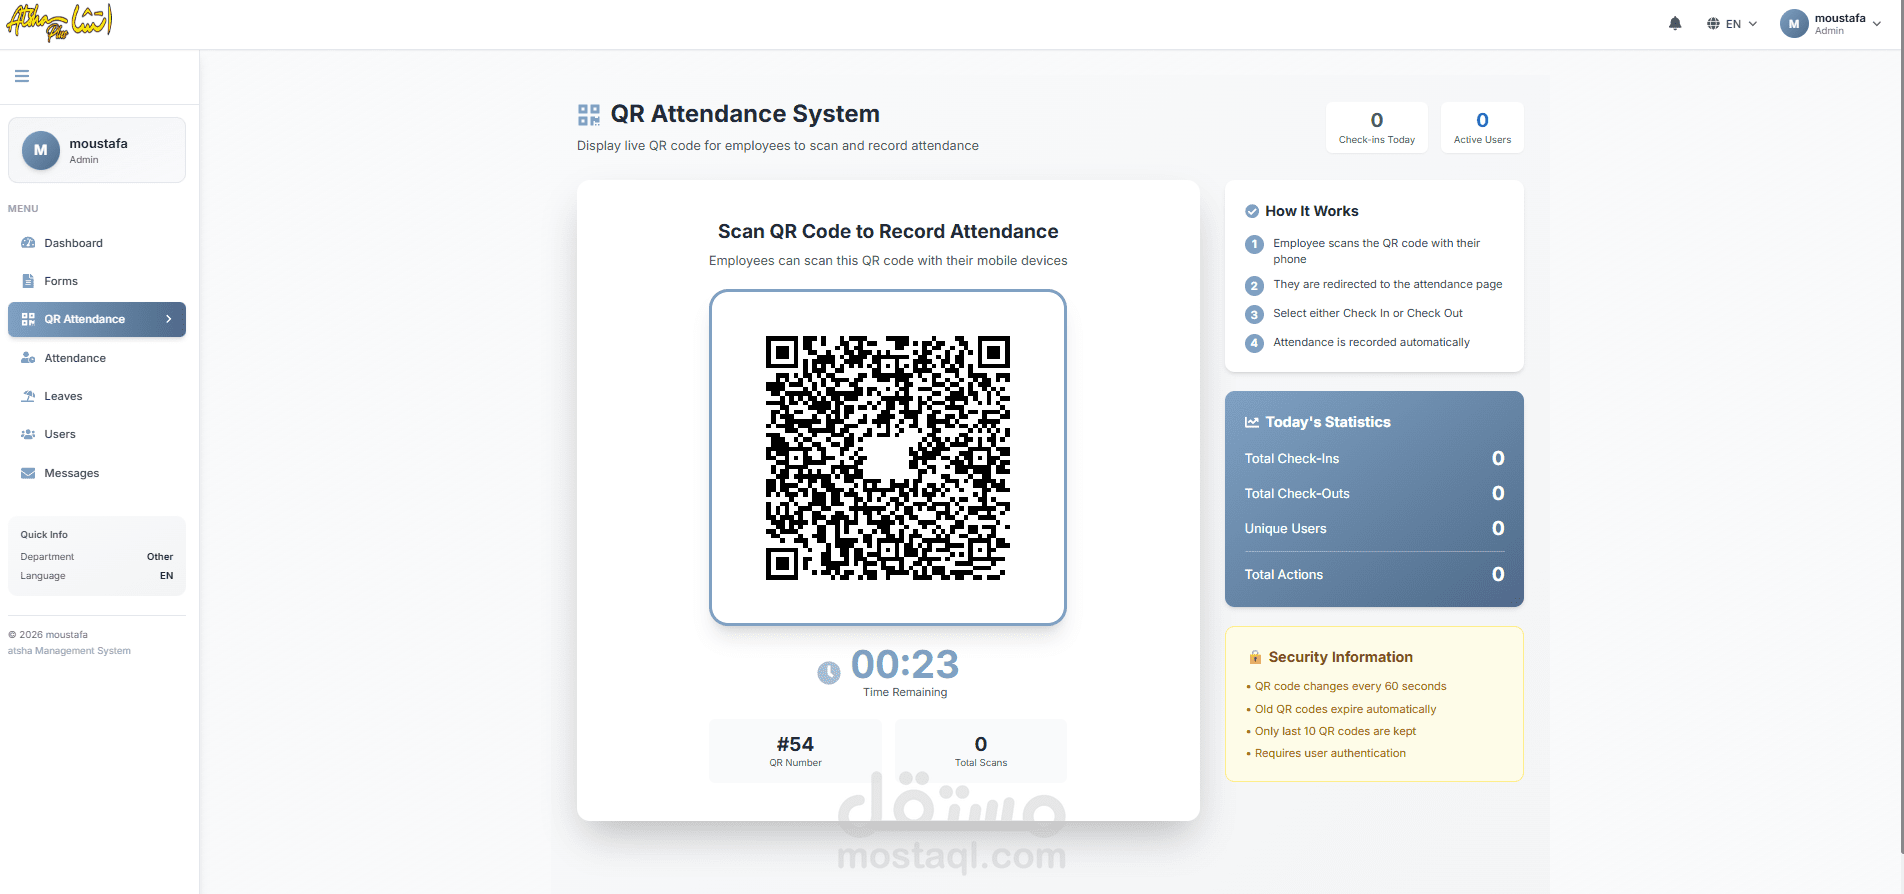Click 'Select either Check In or Check Out'
The height and width of the screenshot is (894, 1904).
point(1367,313)
